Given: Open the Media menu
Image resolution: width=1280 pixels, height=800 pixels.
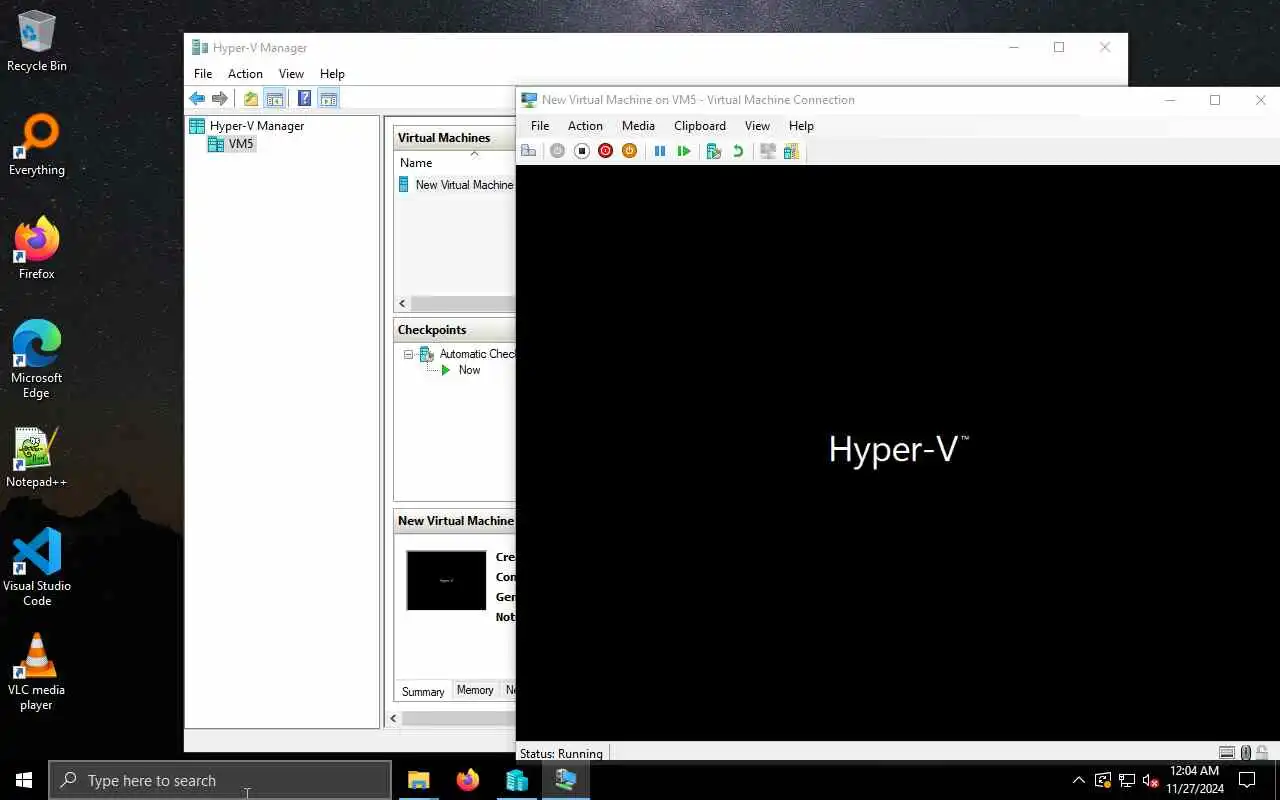Looking at the screenshot, I should pyautogui.click(x=638, y=126).
